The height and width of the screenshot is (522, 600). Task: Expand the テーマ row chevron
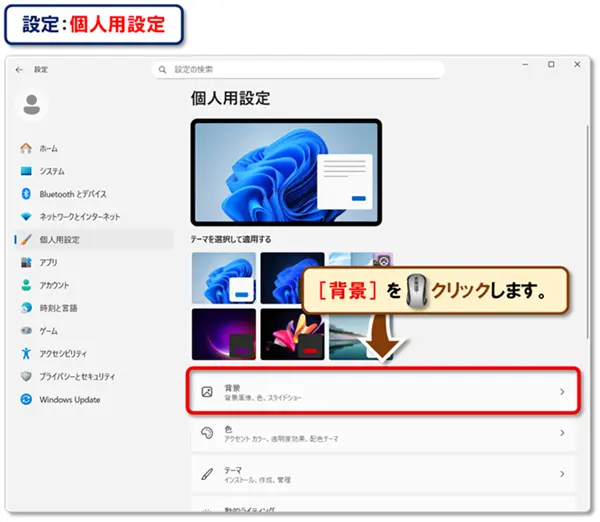click(562, 474)
